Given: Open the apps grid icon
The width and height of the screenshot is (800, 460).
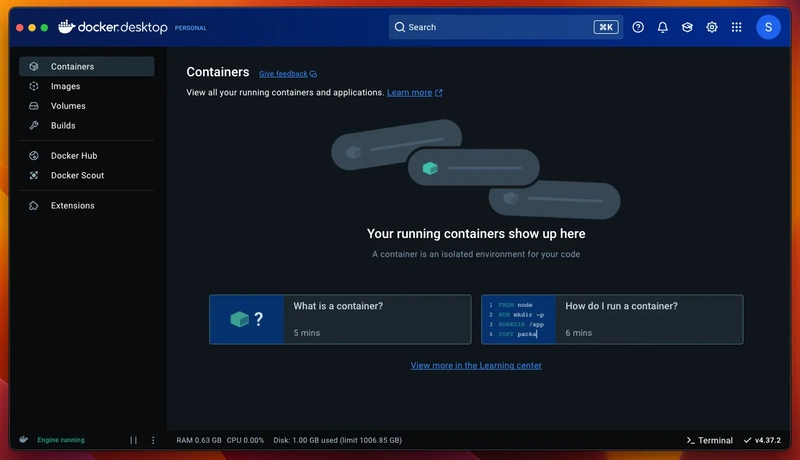Looking at the screenshot, I should (736, 27).
